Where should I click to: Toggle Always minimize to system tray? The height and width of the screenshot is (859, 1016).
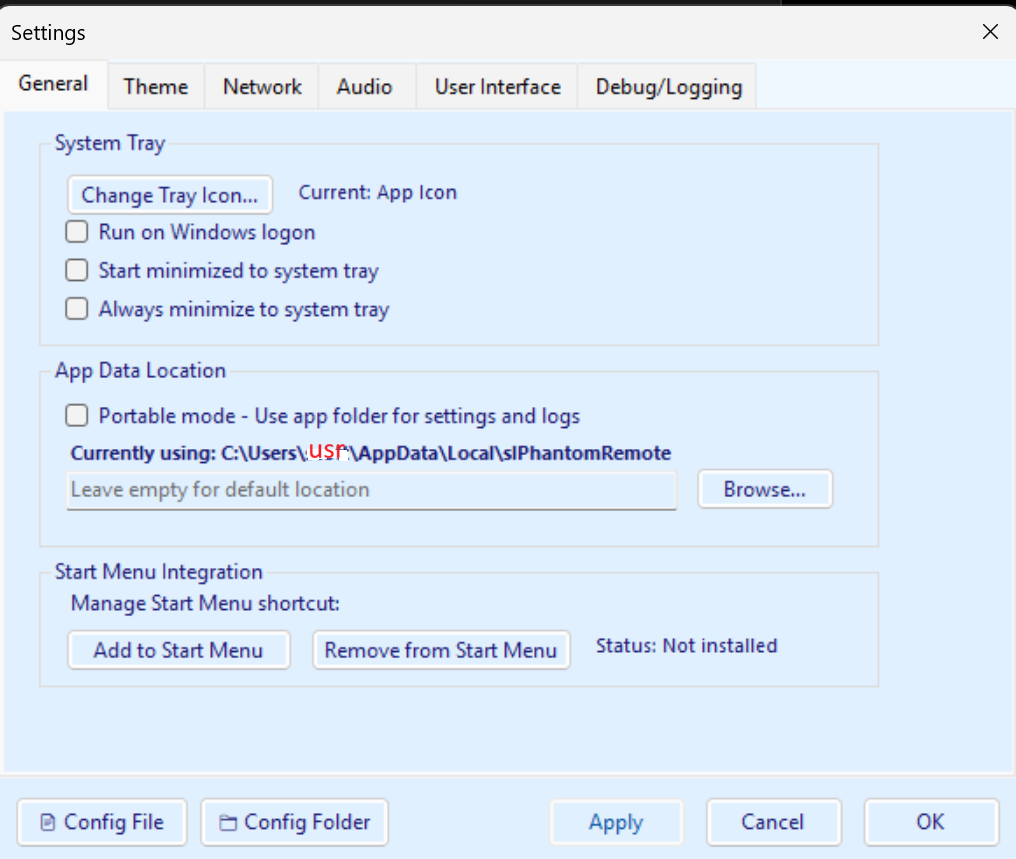[x=77, y=308]
